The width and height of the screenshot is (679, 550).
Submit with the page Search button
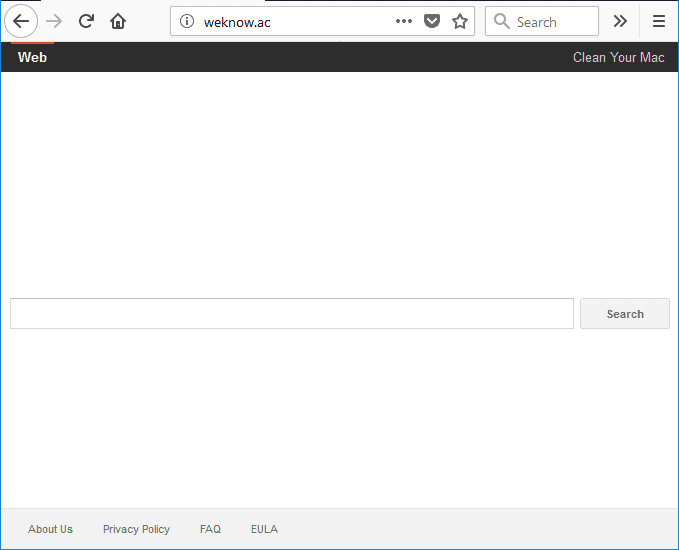pyautogui.click(x=625, y=314)
